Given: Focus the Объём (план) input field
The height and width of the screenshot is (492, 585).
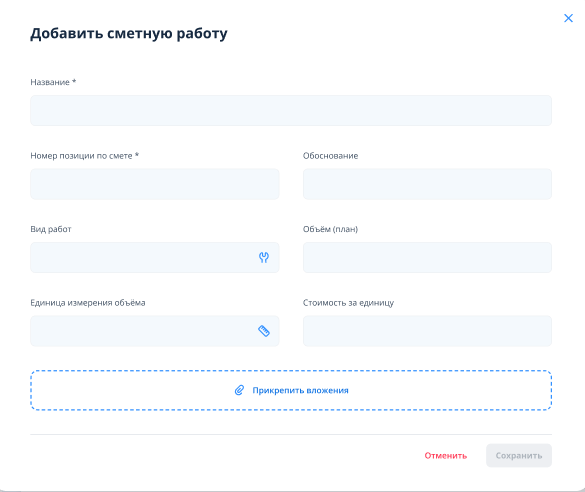Looking at the screenshot, I should click(427, 257).
